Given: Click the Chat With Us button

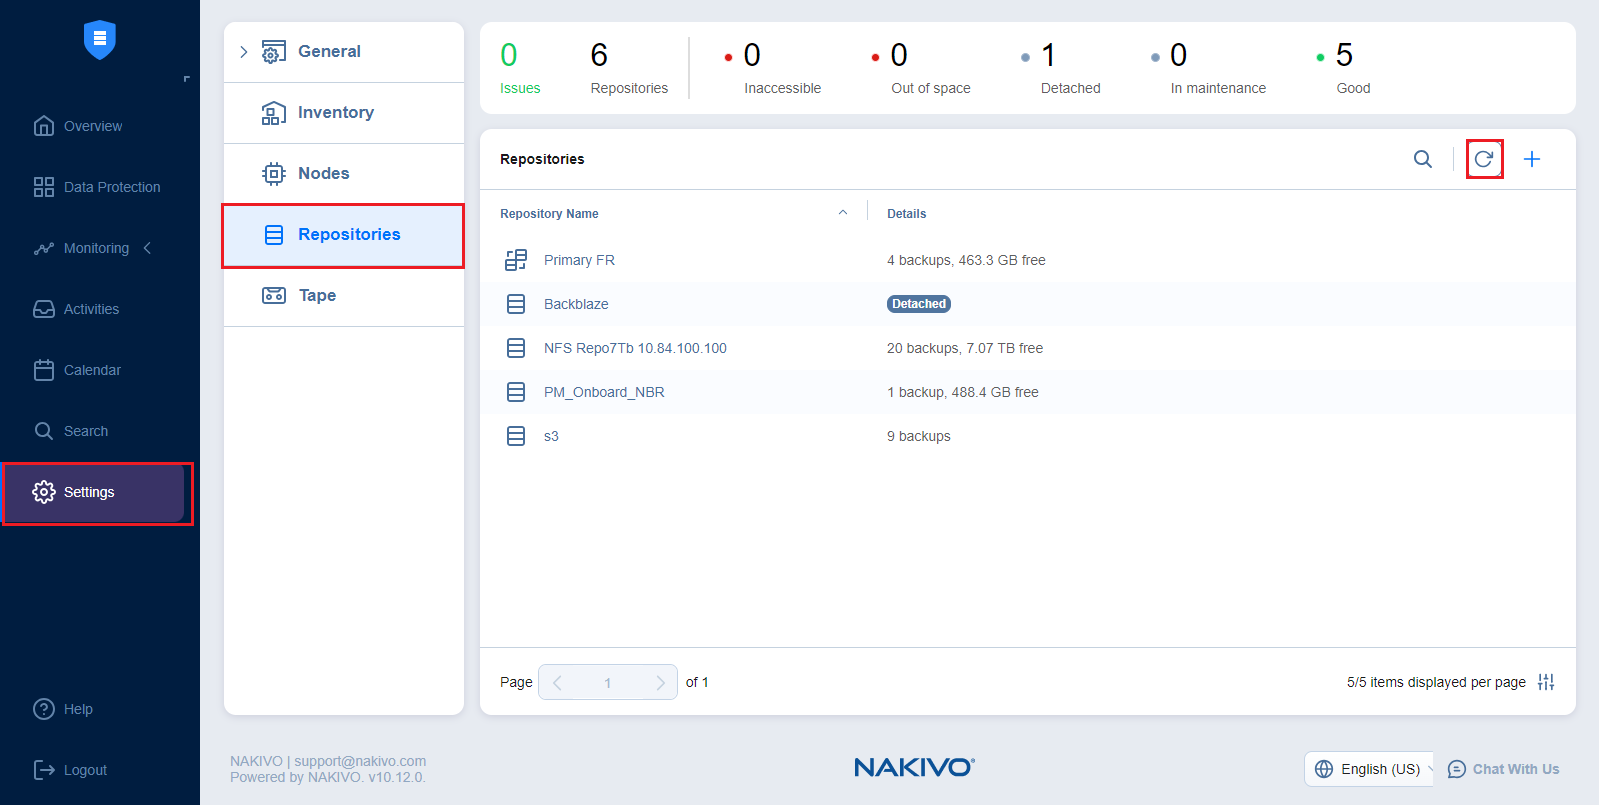Looking at the screenshot, I should click(1504, 769).
